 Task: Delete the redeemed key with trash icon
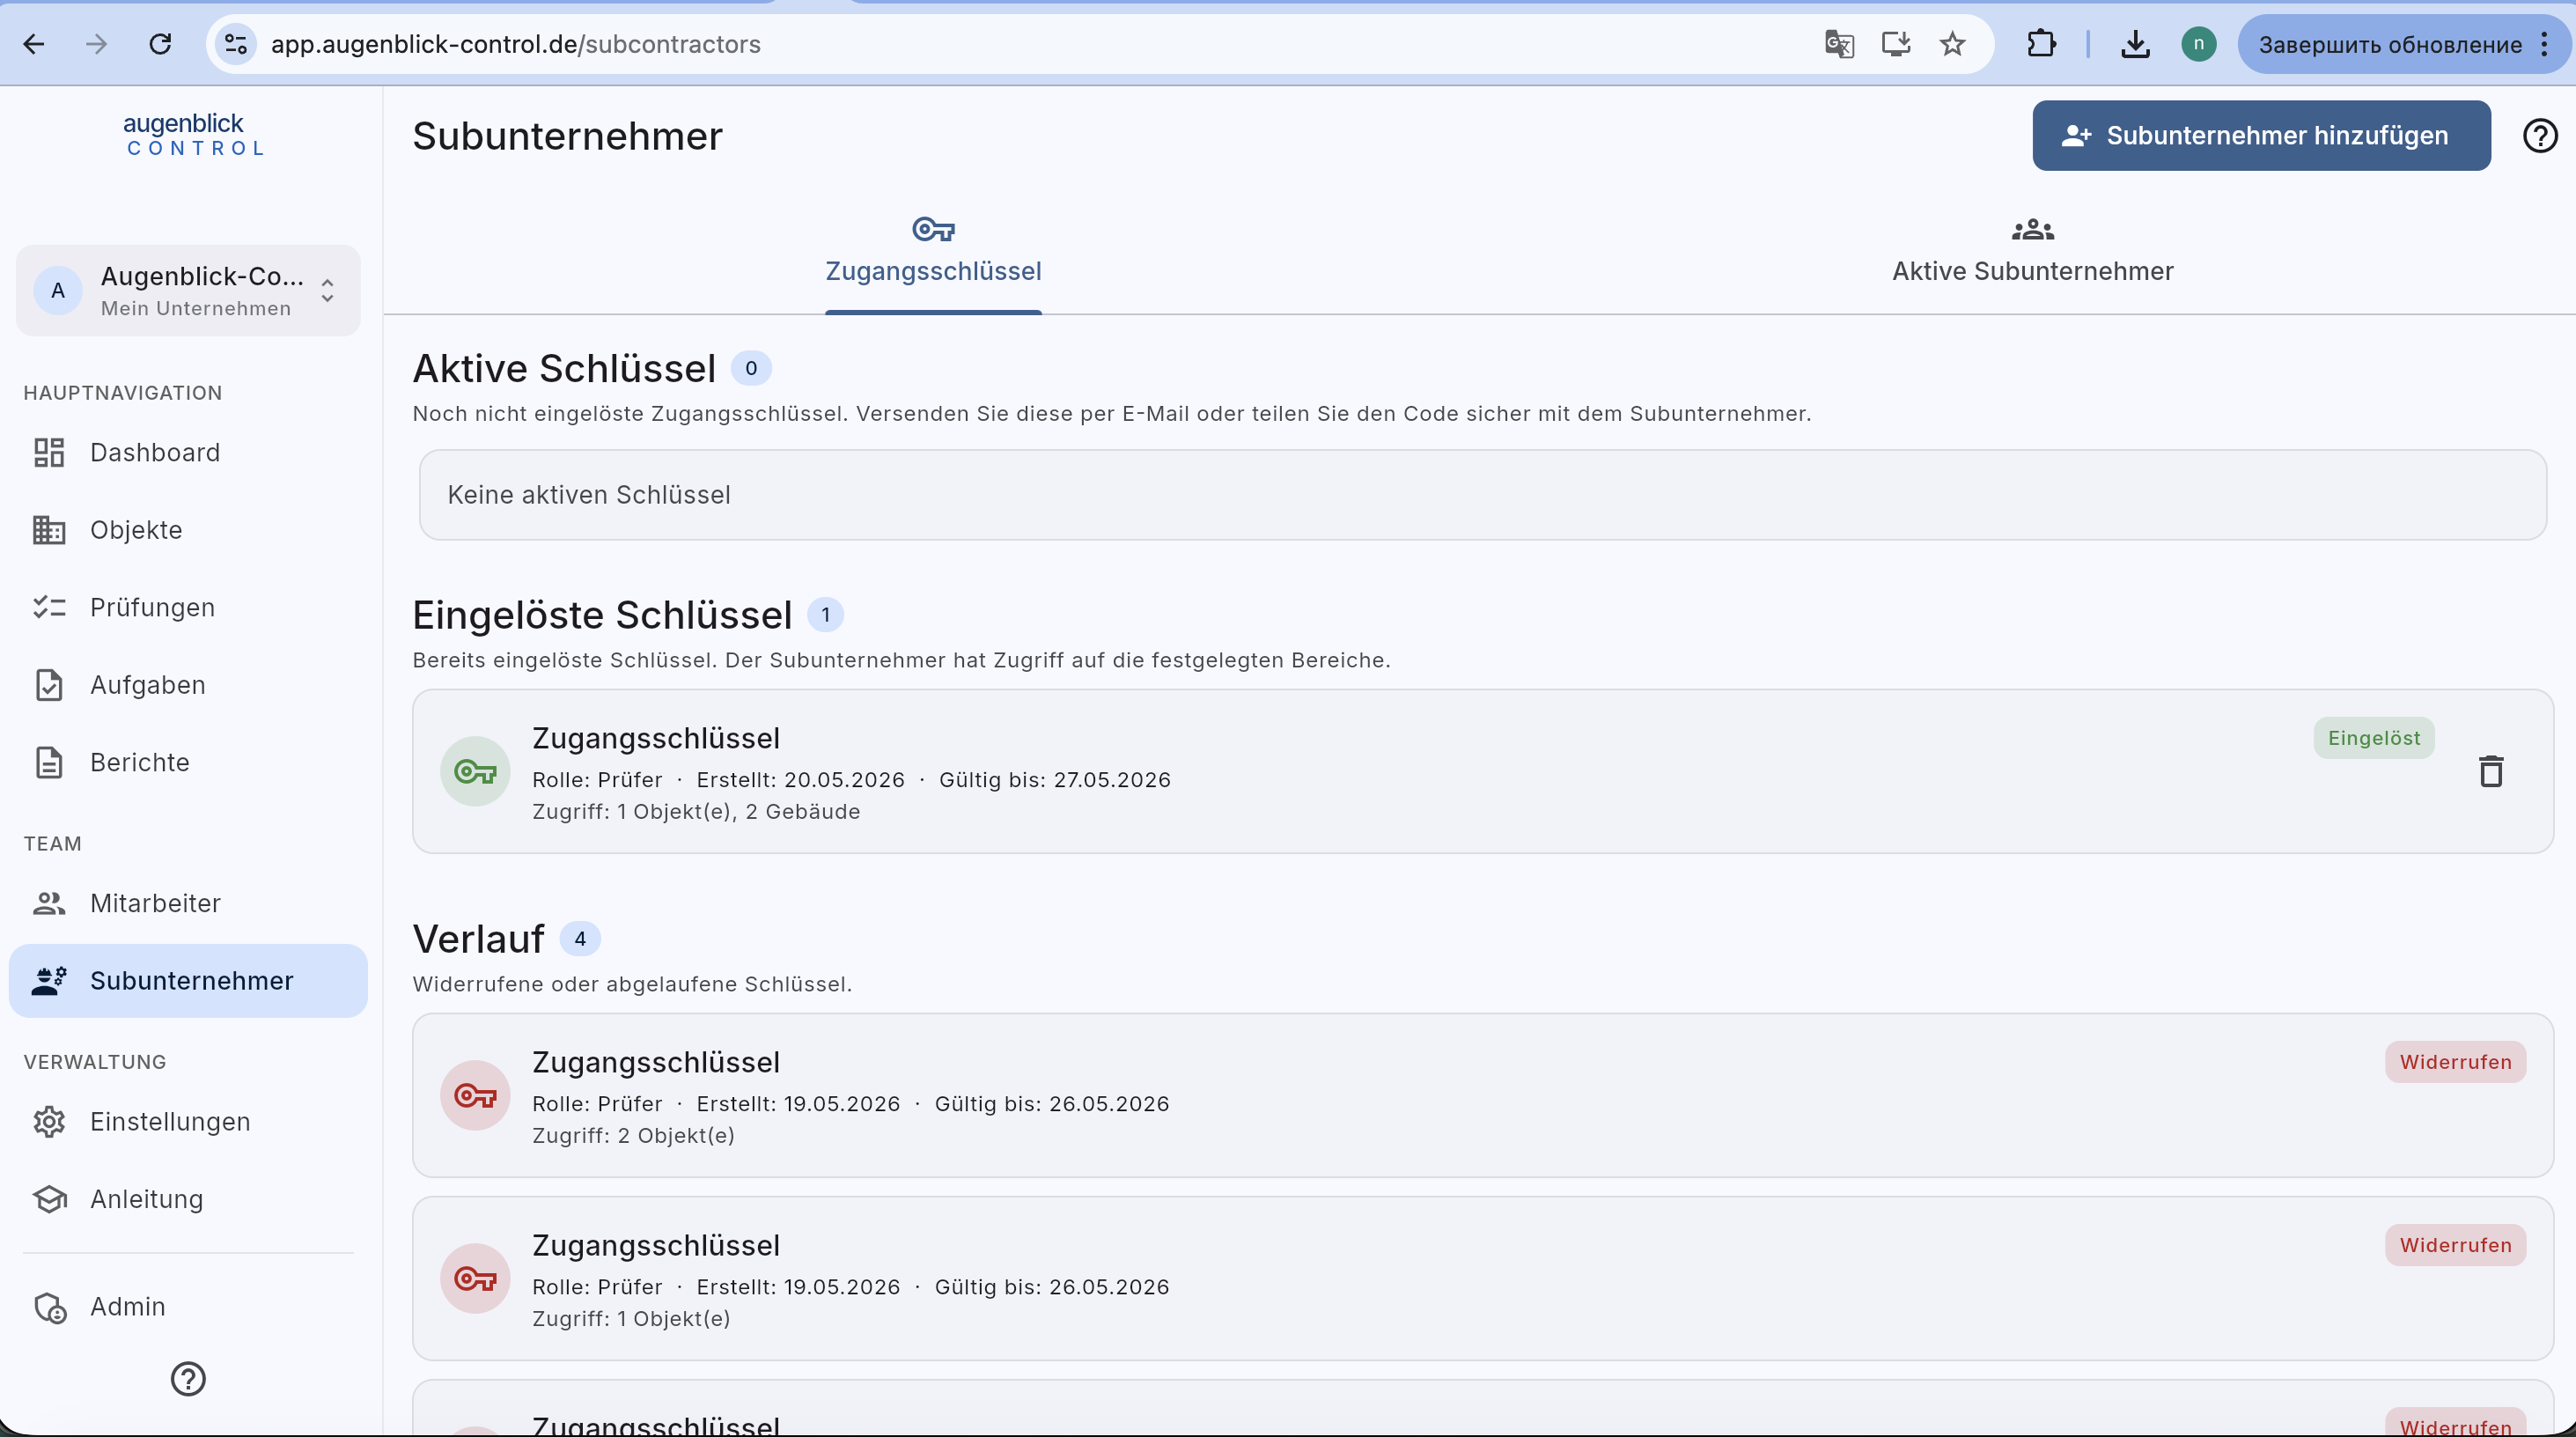tap(2490, 771)
